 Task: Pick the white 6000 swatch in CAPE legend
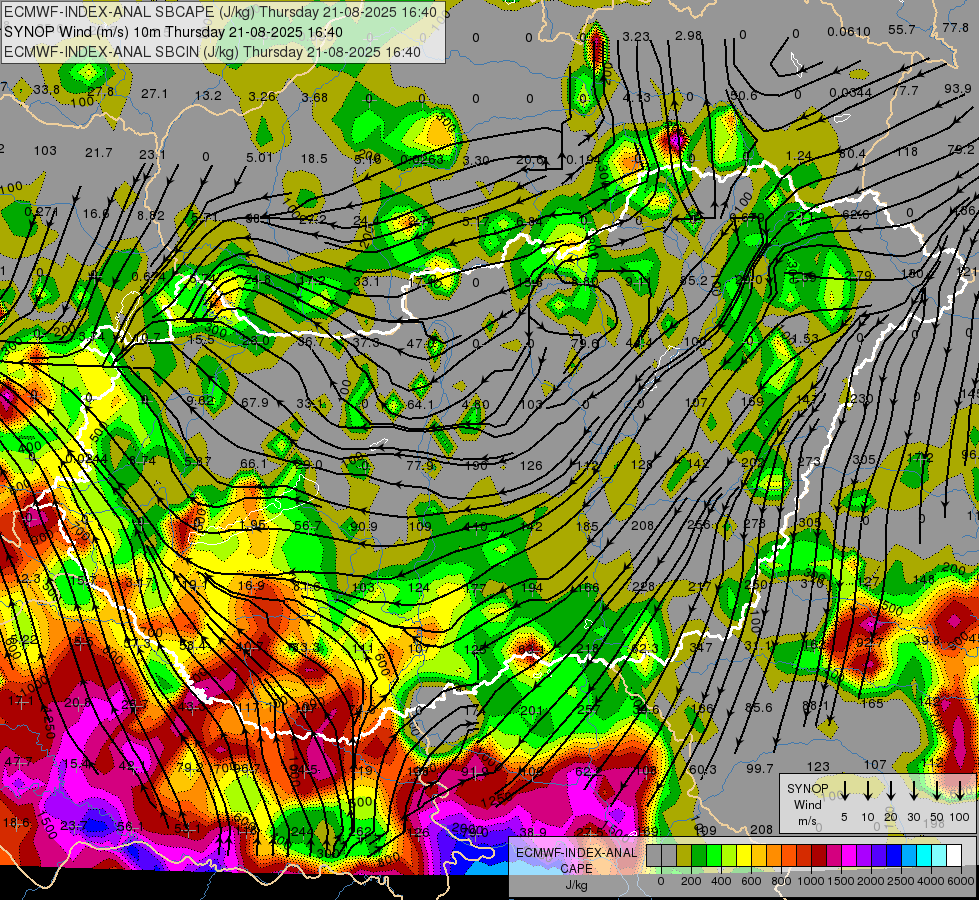[x=954, y=856]
